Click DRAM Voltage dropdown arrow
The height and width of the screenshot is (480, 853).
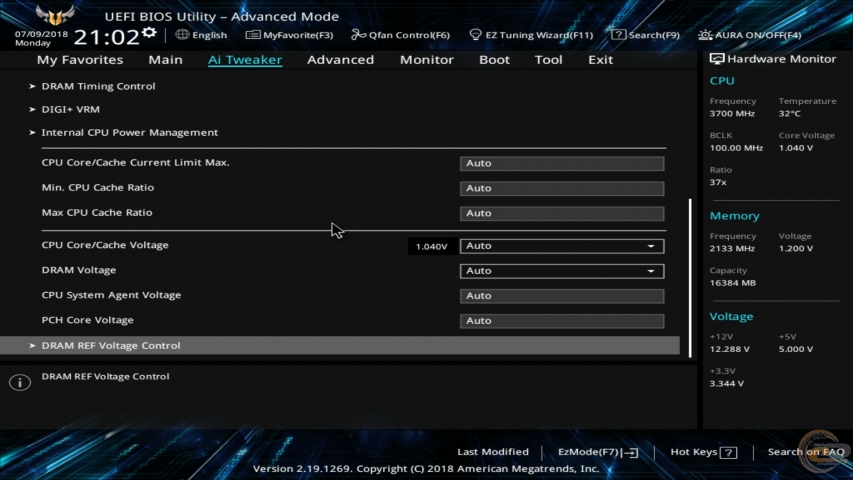[x=651, y=271]
